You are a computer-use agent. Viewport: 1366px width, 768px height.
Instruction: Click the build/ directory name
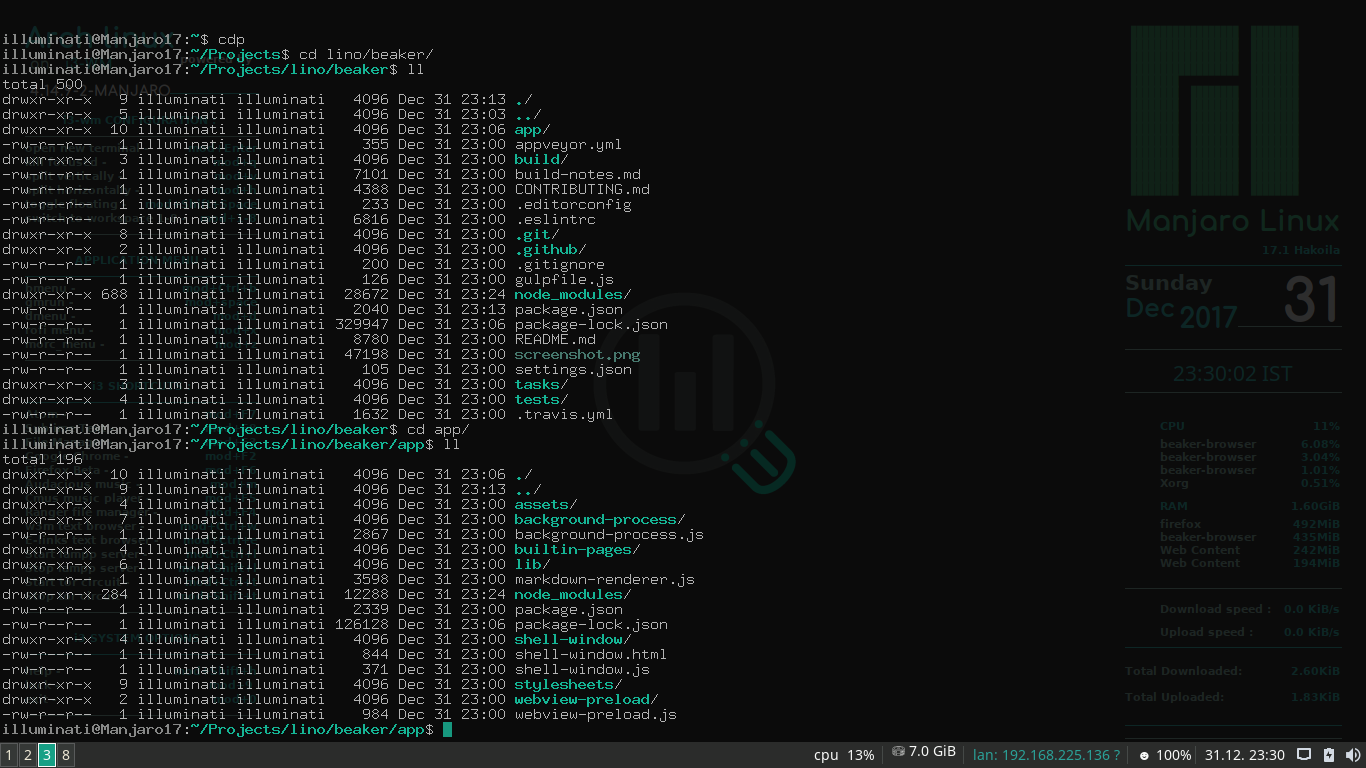(x=541, y=160)
